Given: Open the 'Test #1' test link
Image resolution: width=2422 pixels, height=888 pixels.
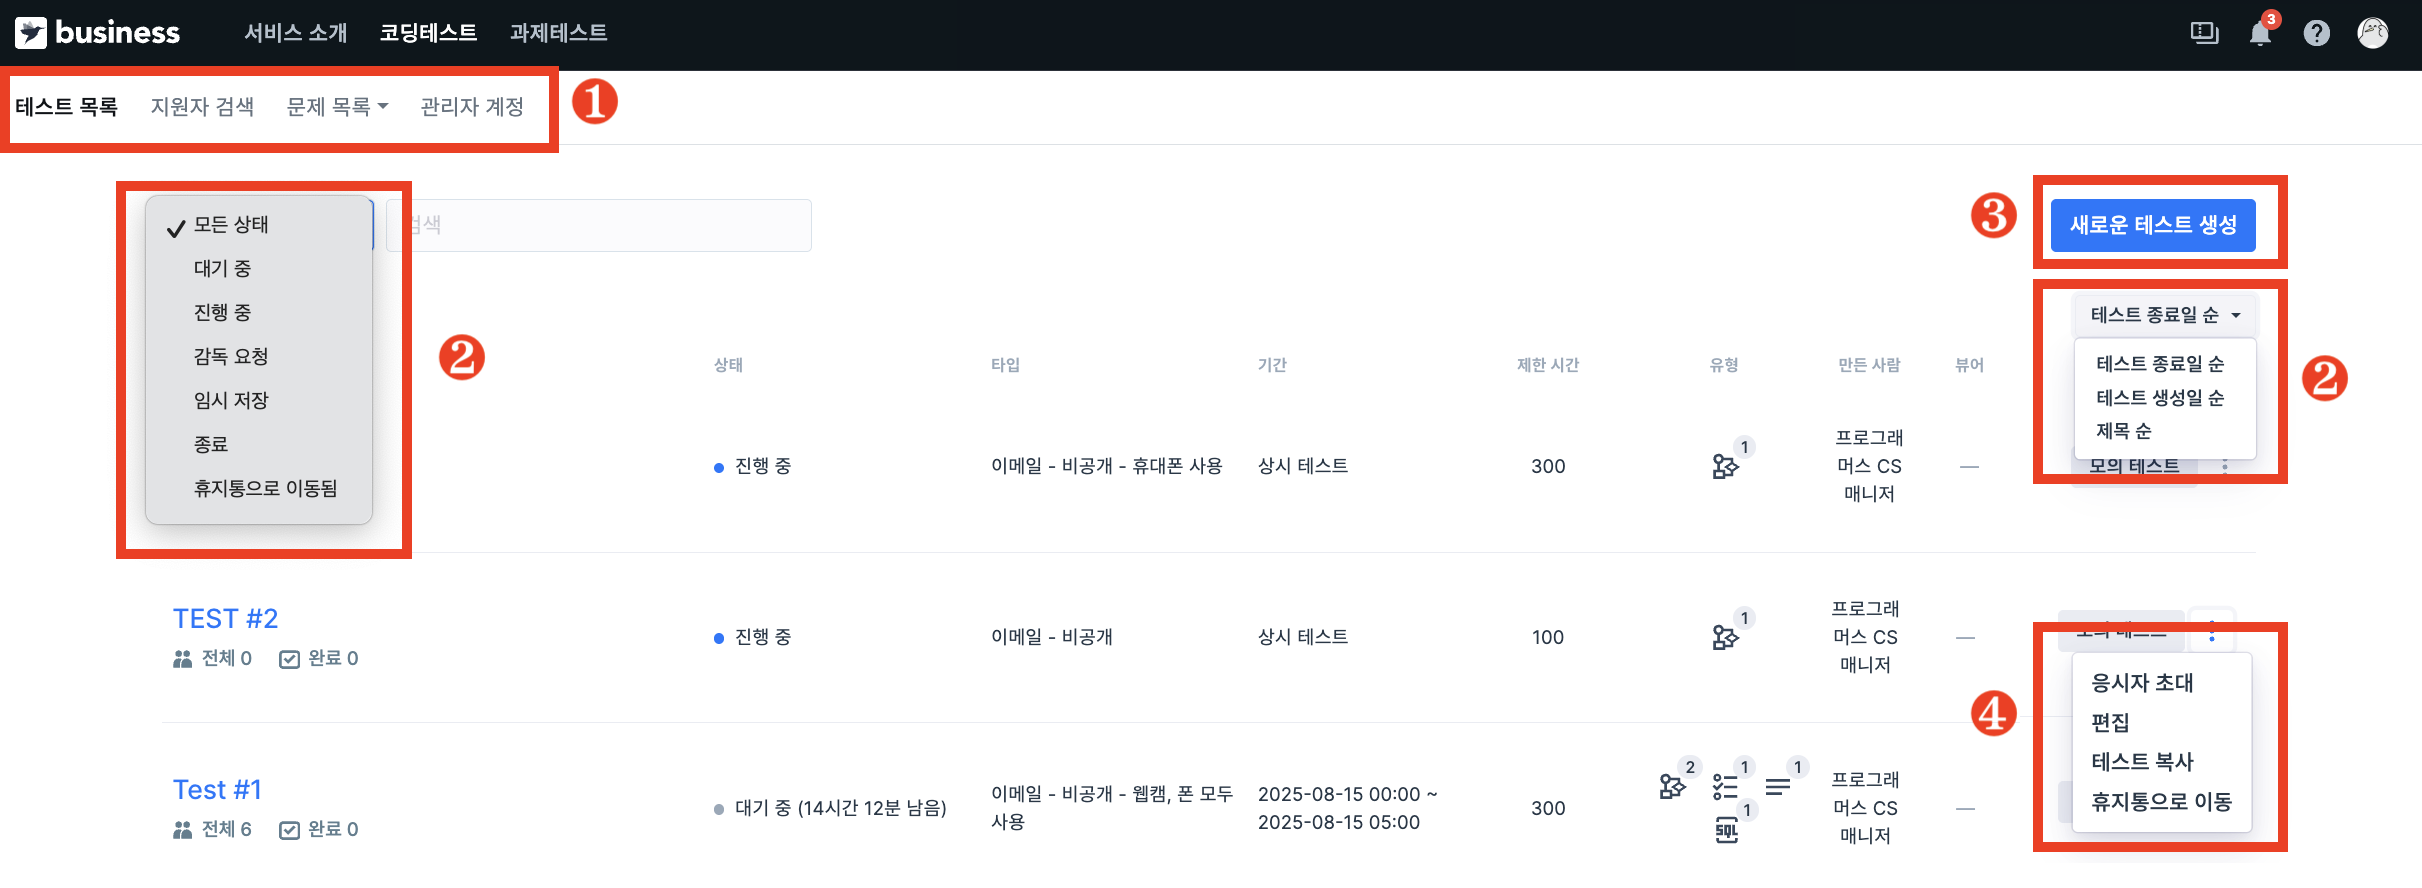Looking at the screenshot, I should coord(217,790).
